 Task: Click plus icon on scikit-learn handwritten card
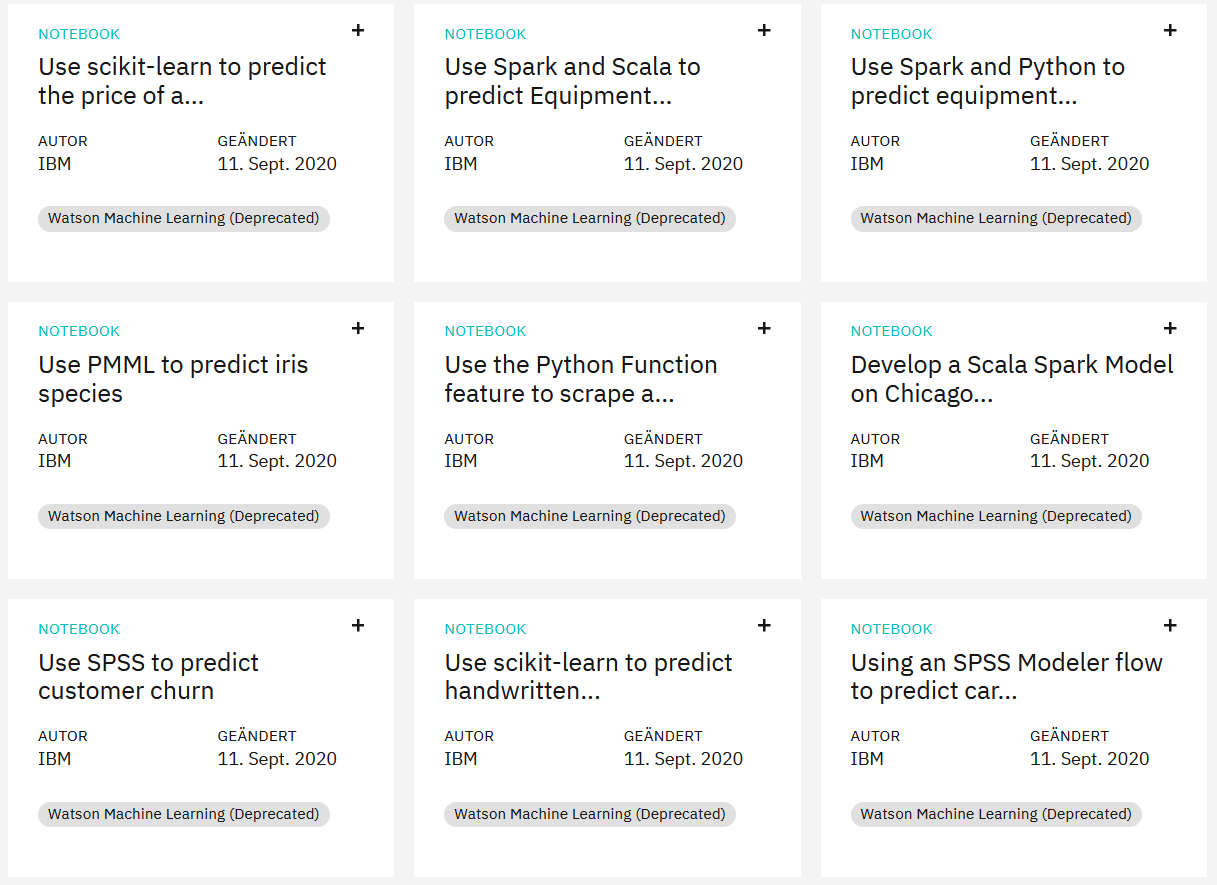point(764,625)
